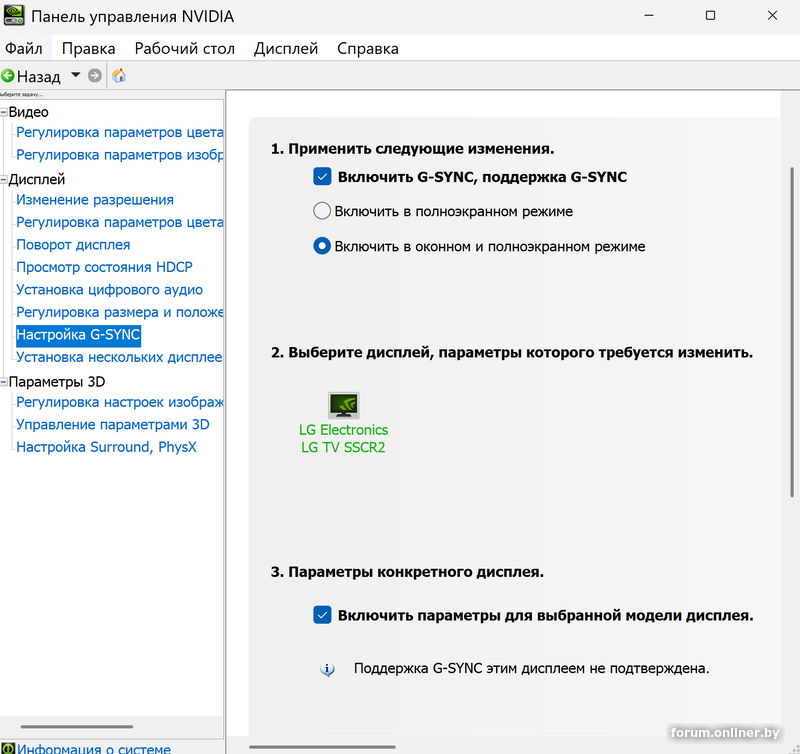Open Управление параметрами 3D link
The height and width of the screenshot is (754, 800).
point(113,424)
